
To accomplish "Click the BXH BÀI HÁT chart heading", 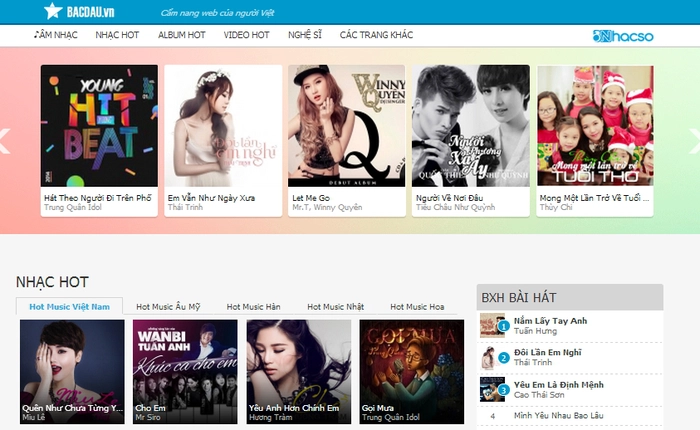I will pyautogui.click(x=519, y=297).
